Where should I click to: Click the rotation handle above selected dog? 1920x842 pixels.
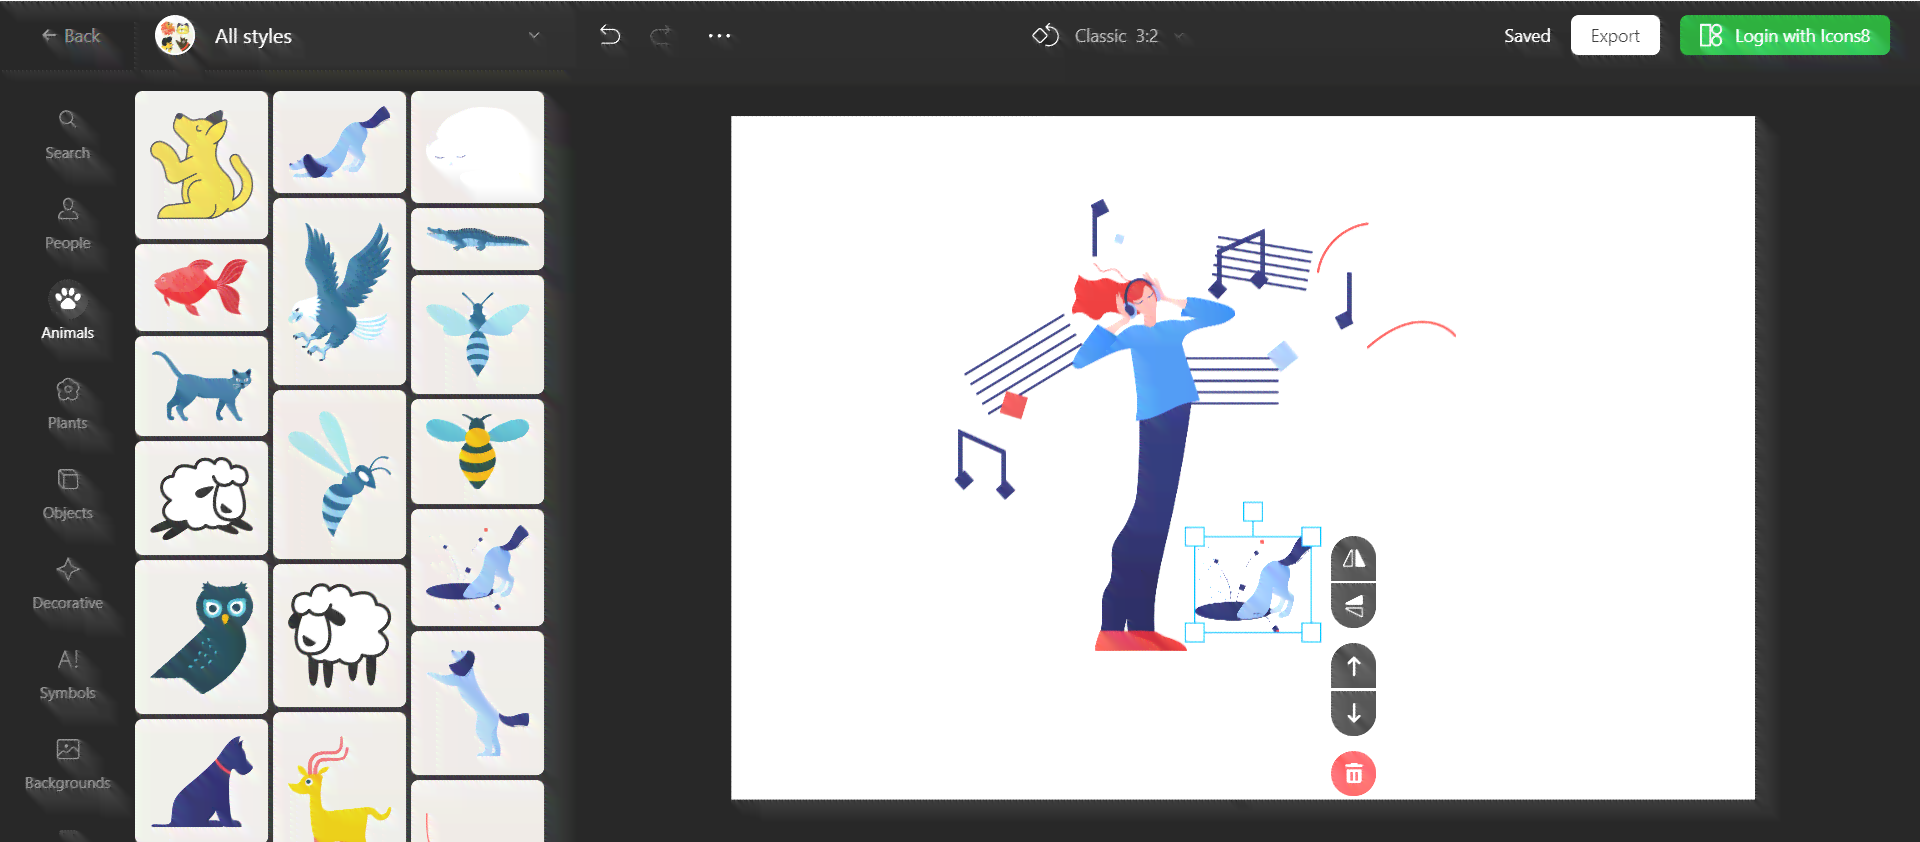[x=1252, y=511]
